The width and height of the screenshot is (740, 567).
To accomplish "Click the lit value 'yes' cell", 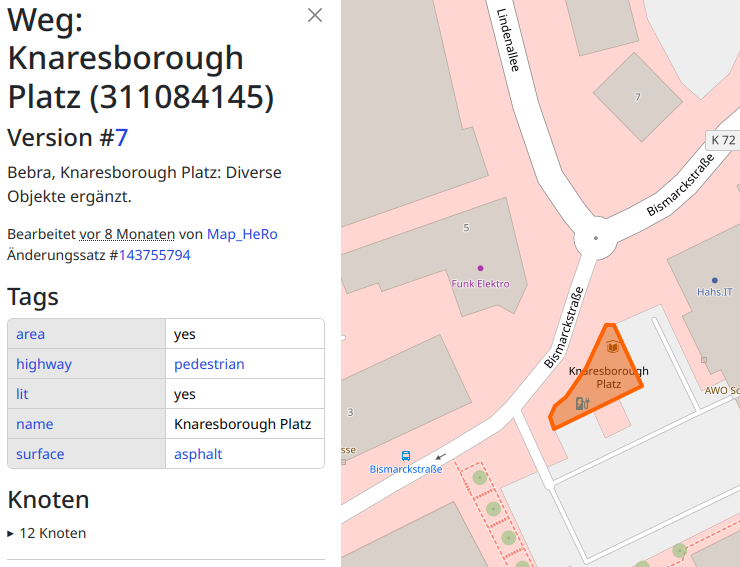I will click(245, 394).
